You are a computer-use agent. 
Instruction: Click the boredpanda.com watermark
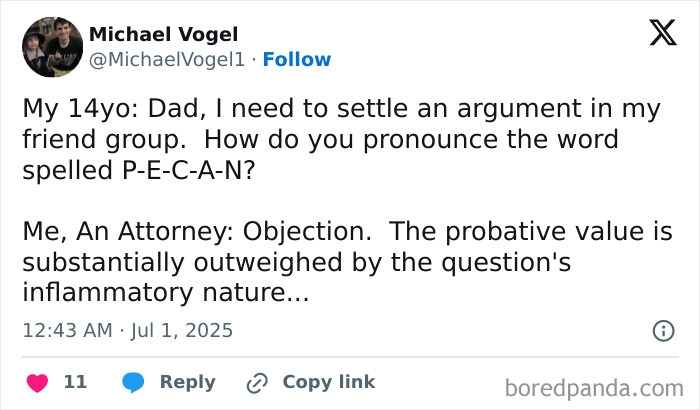click(x=602, y=385)
